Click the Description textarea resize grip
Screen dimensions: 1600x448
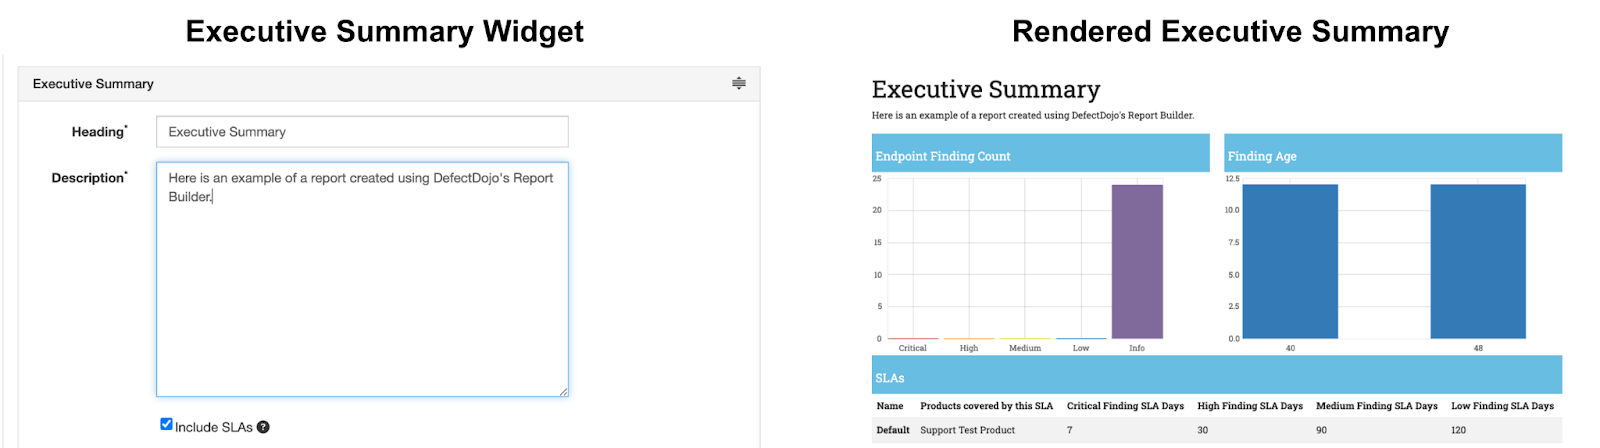pyautogui.click(x=563, y=392)
